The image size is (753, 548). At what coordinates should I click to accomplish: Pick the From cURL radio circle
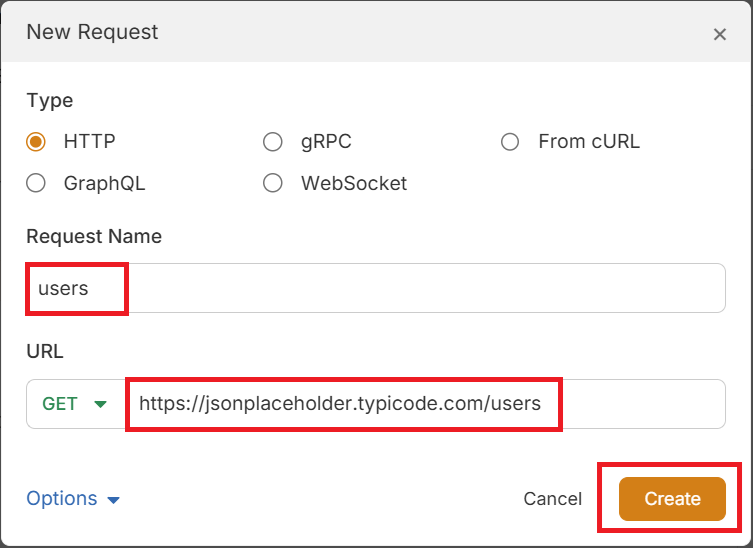click(510, 142)
